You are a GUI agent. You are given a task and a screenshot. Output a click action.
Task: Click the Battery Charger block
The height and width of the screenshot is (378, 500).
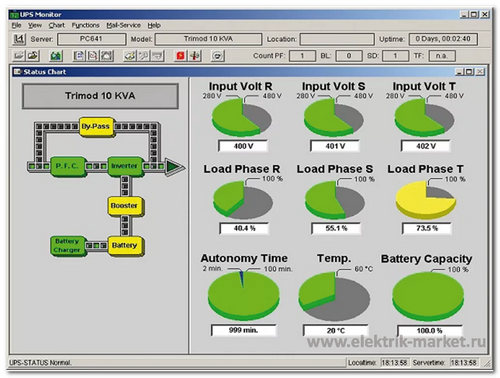pyautogui.click(x=68, y=246)
